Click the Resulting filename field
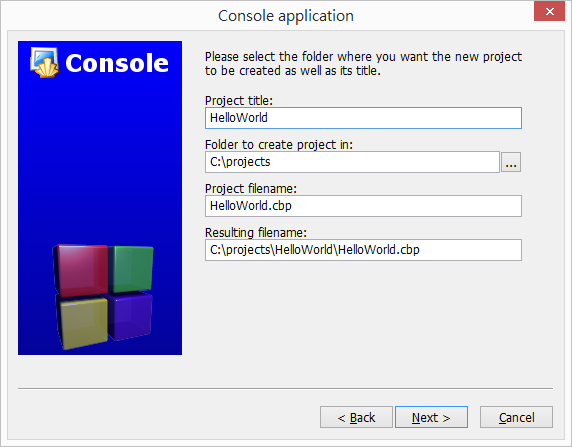Viewport: 572px width, 447px height. coord(363,250)
